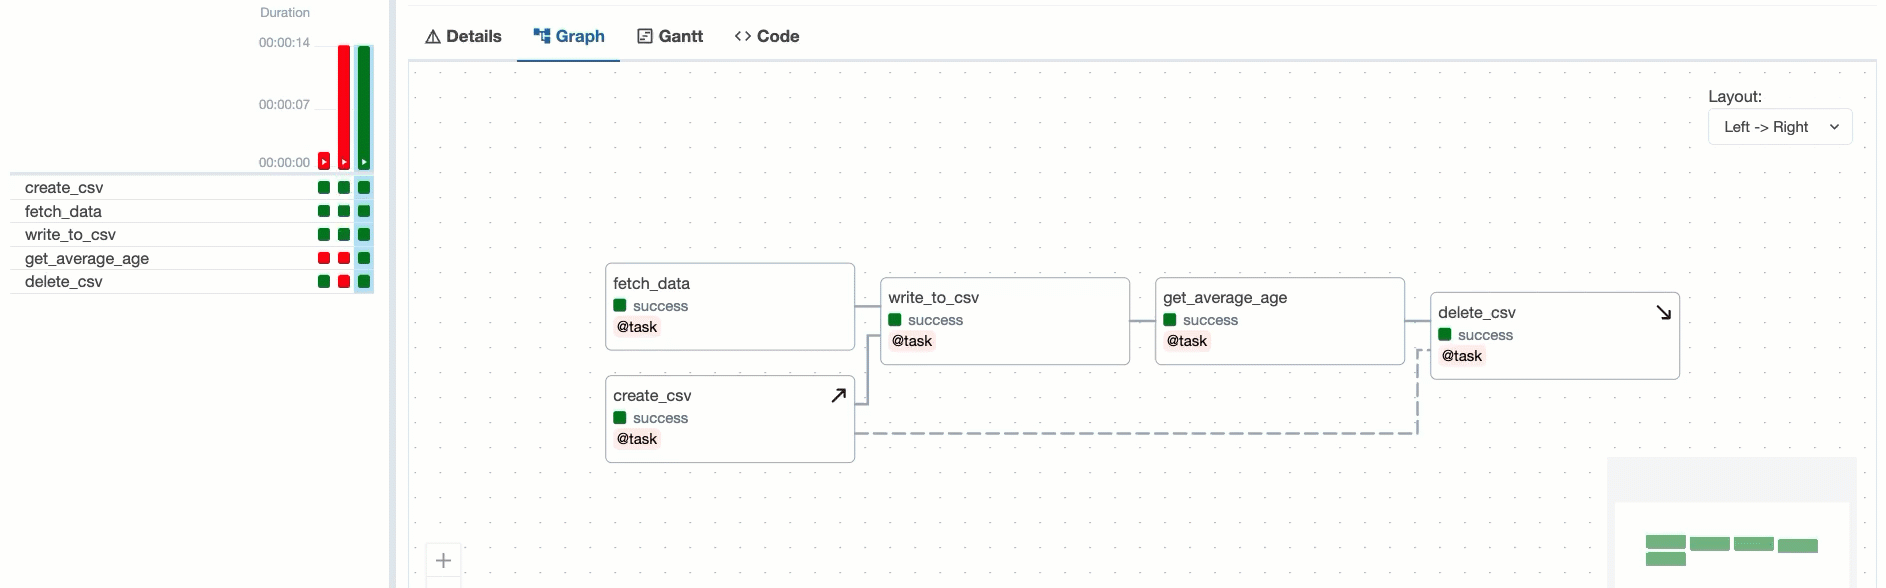
Task: Select the write_to_csv node in graph
Action: coord(1004,320)
